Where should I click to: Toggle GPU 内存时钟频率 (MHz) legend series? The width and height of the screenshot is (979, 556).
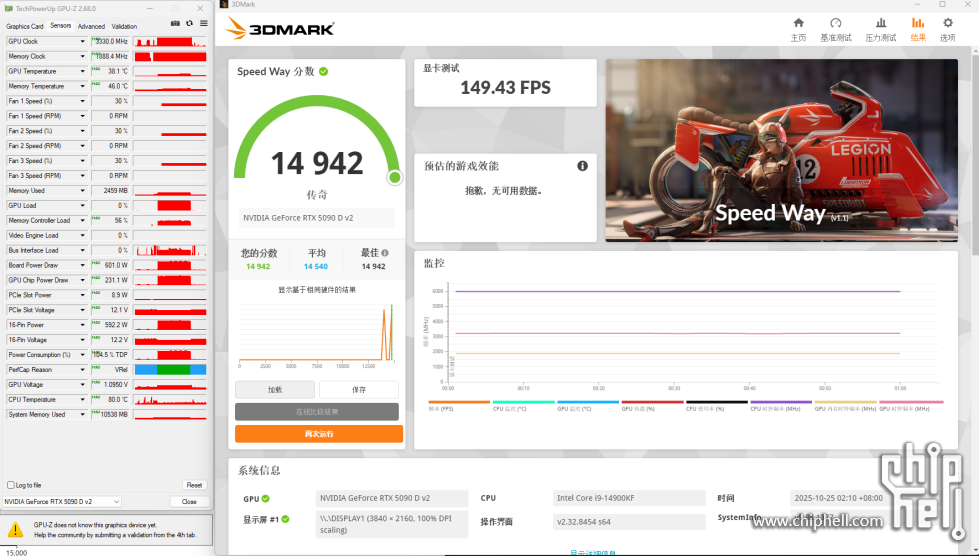point(845,406)
